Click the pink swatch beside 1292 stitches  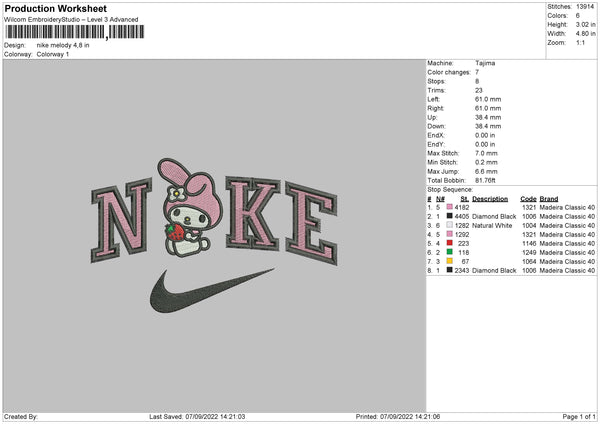[450, 234]
